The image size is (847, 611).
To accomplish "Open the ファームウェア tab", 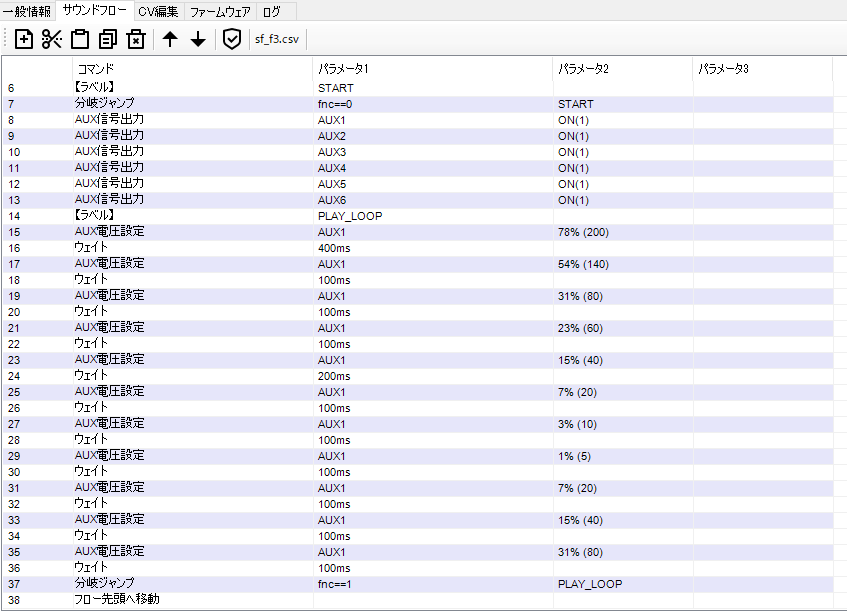I will (220, 12).
